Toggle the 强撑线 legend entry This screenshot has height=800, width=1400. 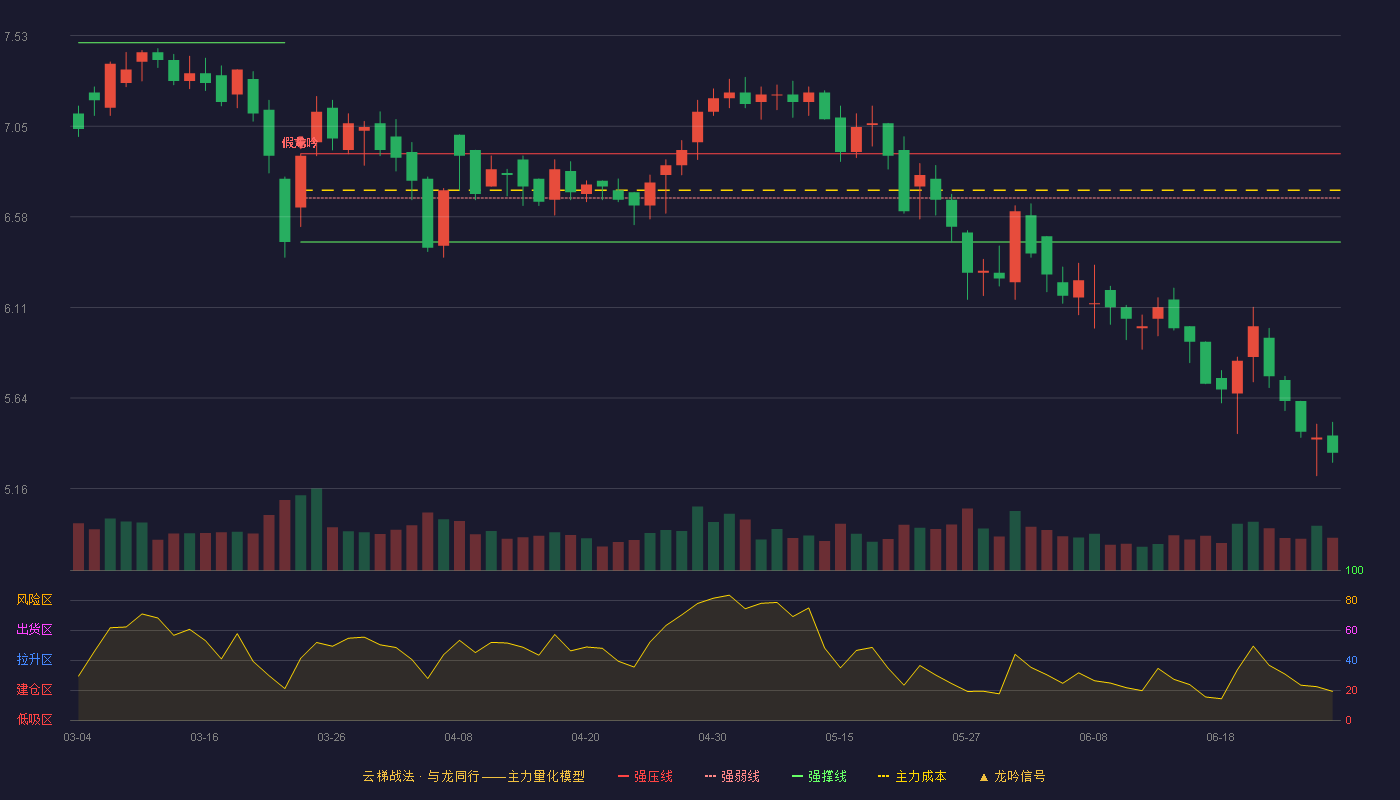point(819,776)
